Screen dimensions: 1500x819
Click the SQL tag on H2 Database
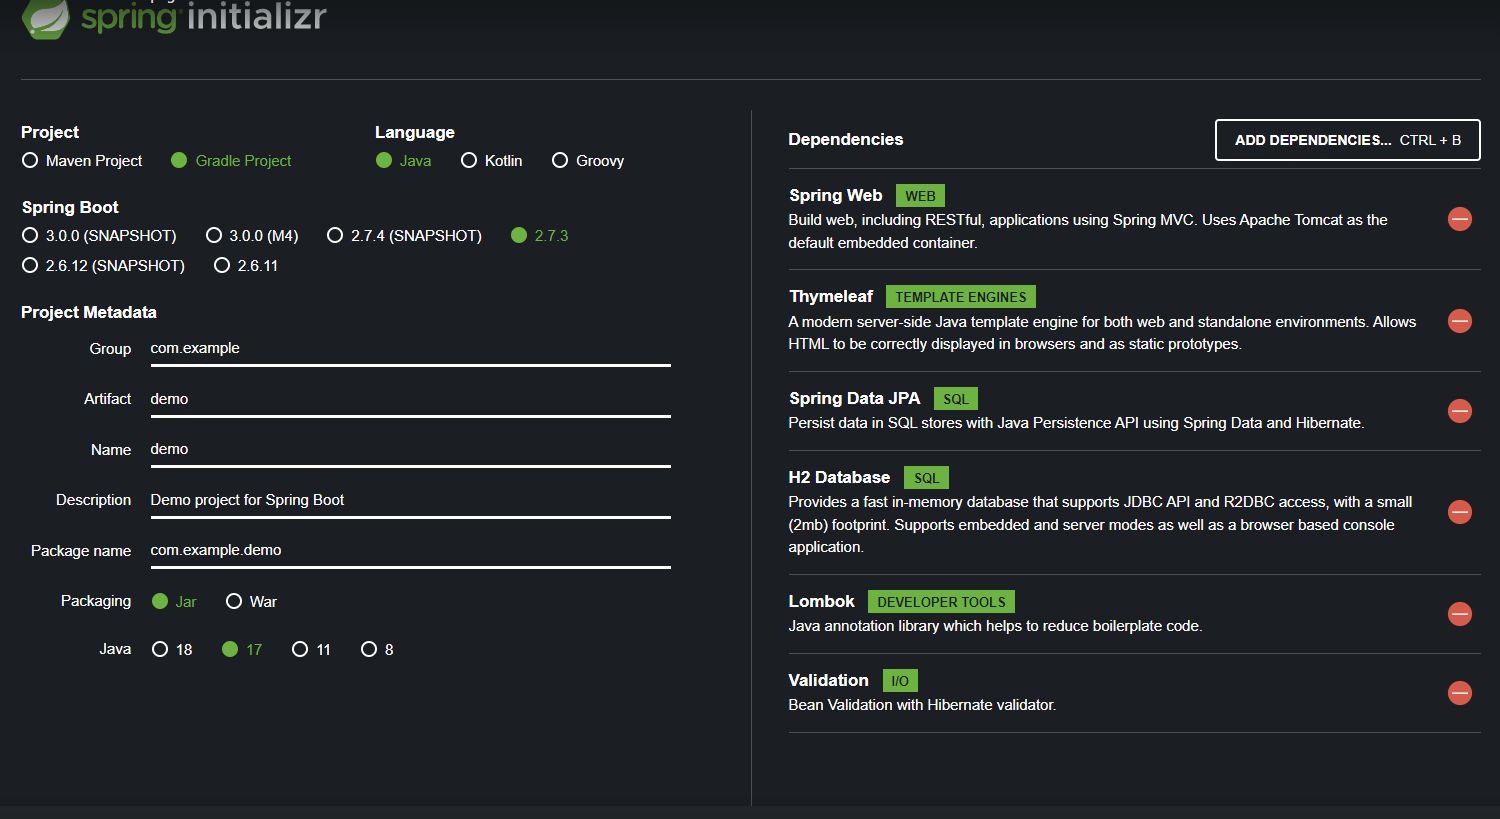pyautogui.click(x=926, y=478)
